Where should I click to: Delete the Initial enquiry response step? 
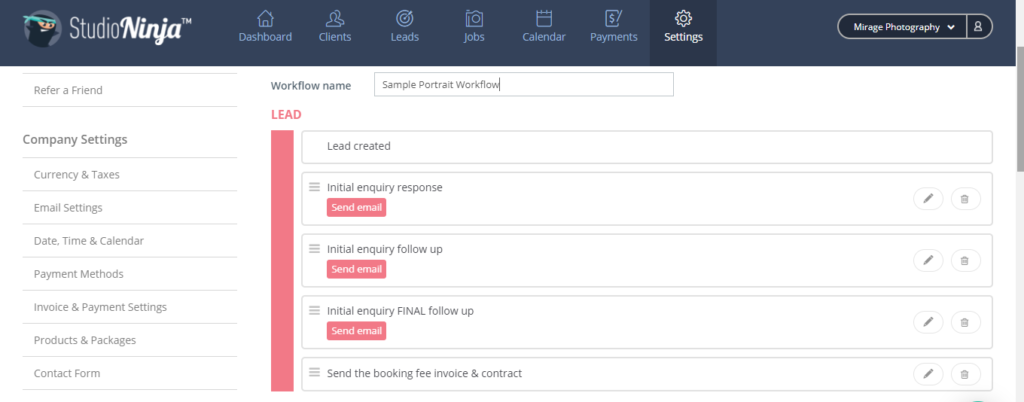point(965,198)
